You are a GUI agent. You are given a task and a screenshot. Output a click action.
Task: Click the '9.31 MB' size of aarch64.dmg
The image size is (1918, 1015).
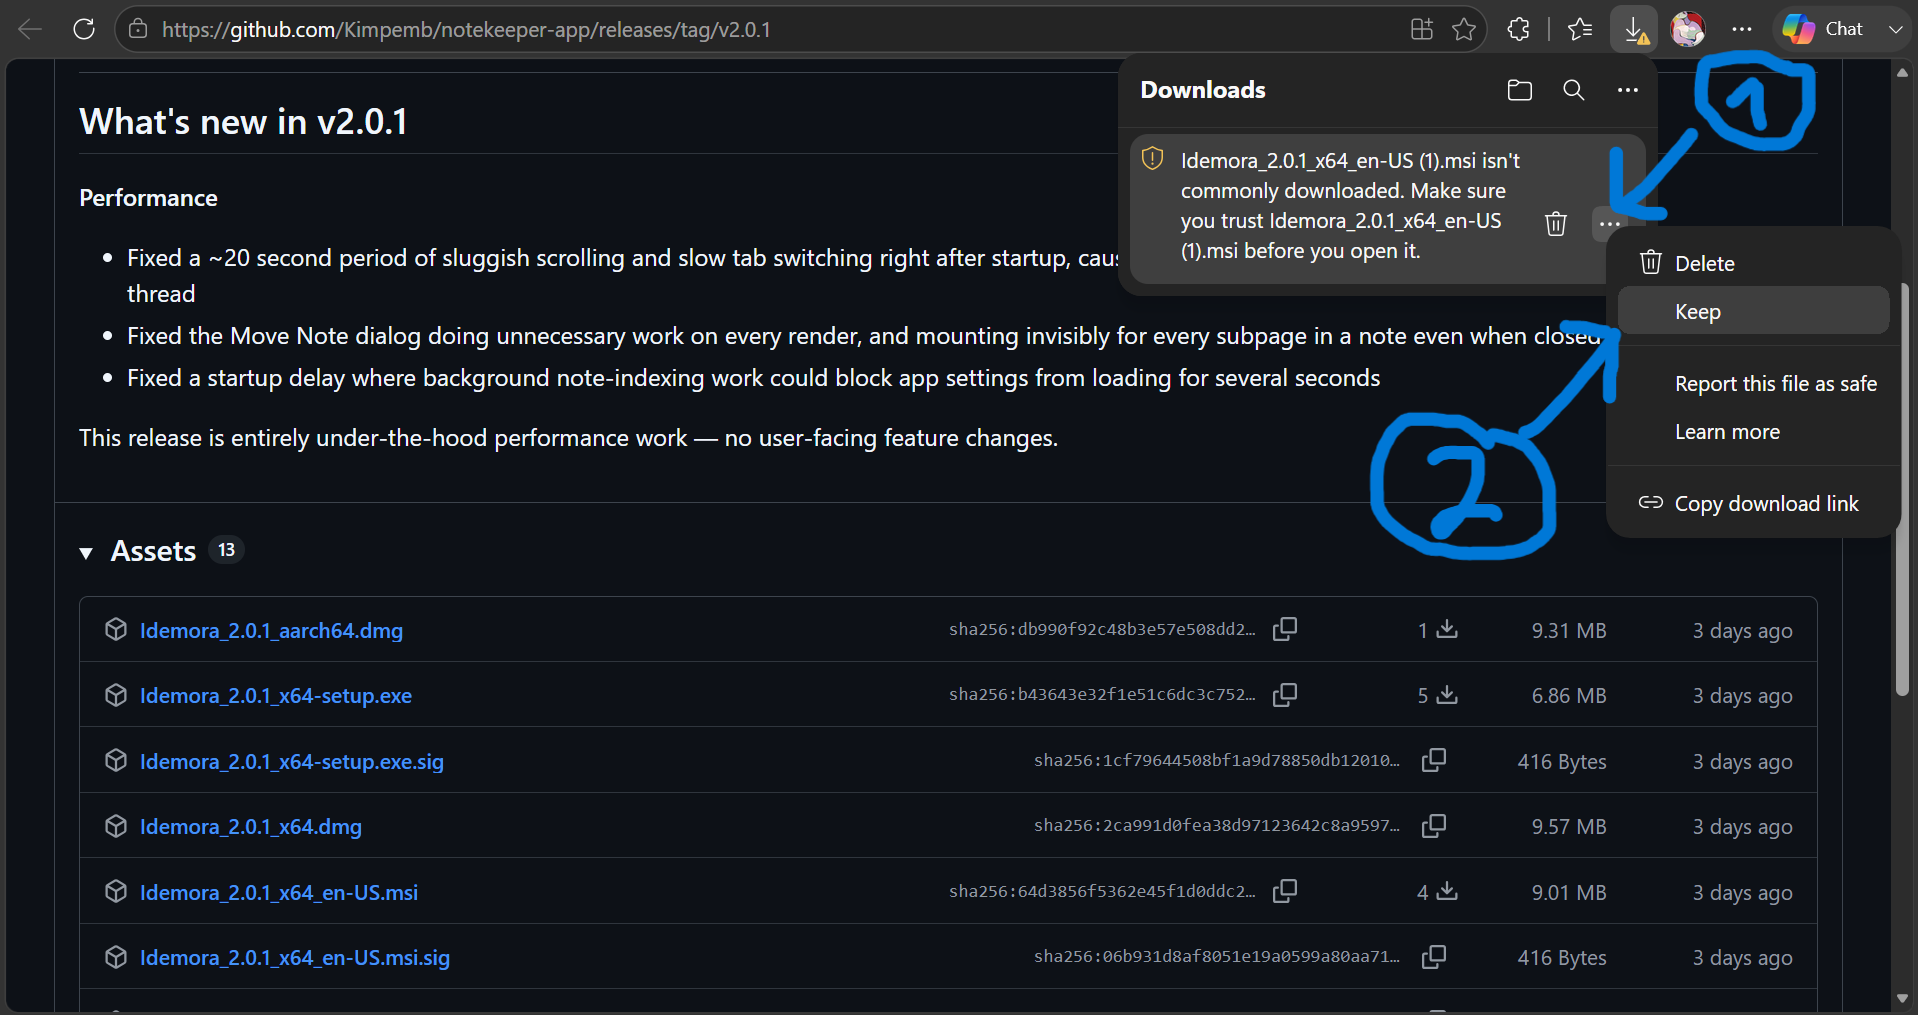pos(1569,631)
